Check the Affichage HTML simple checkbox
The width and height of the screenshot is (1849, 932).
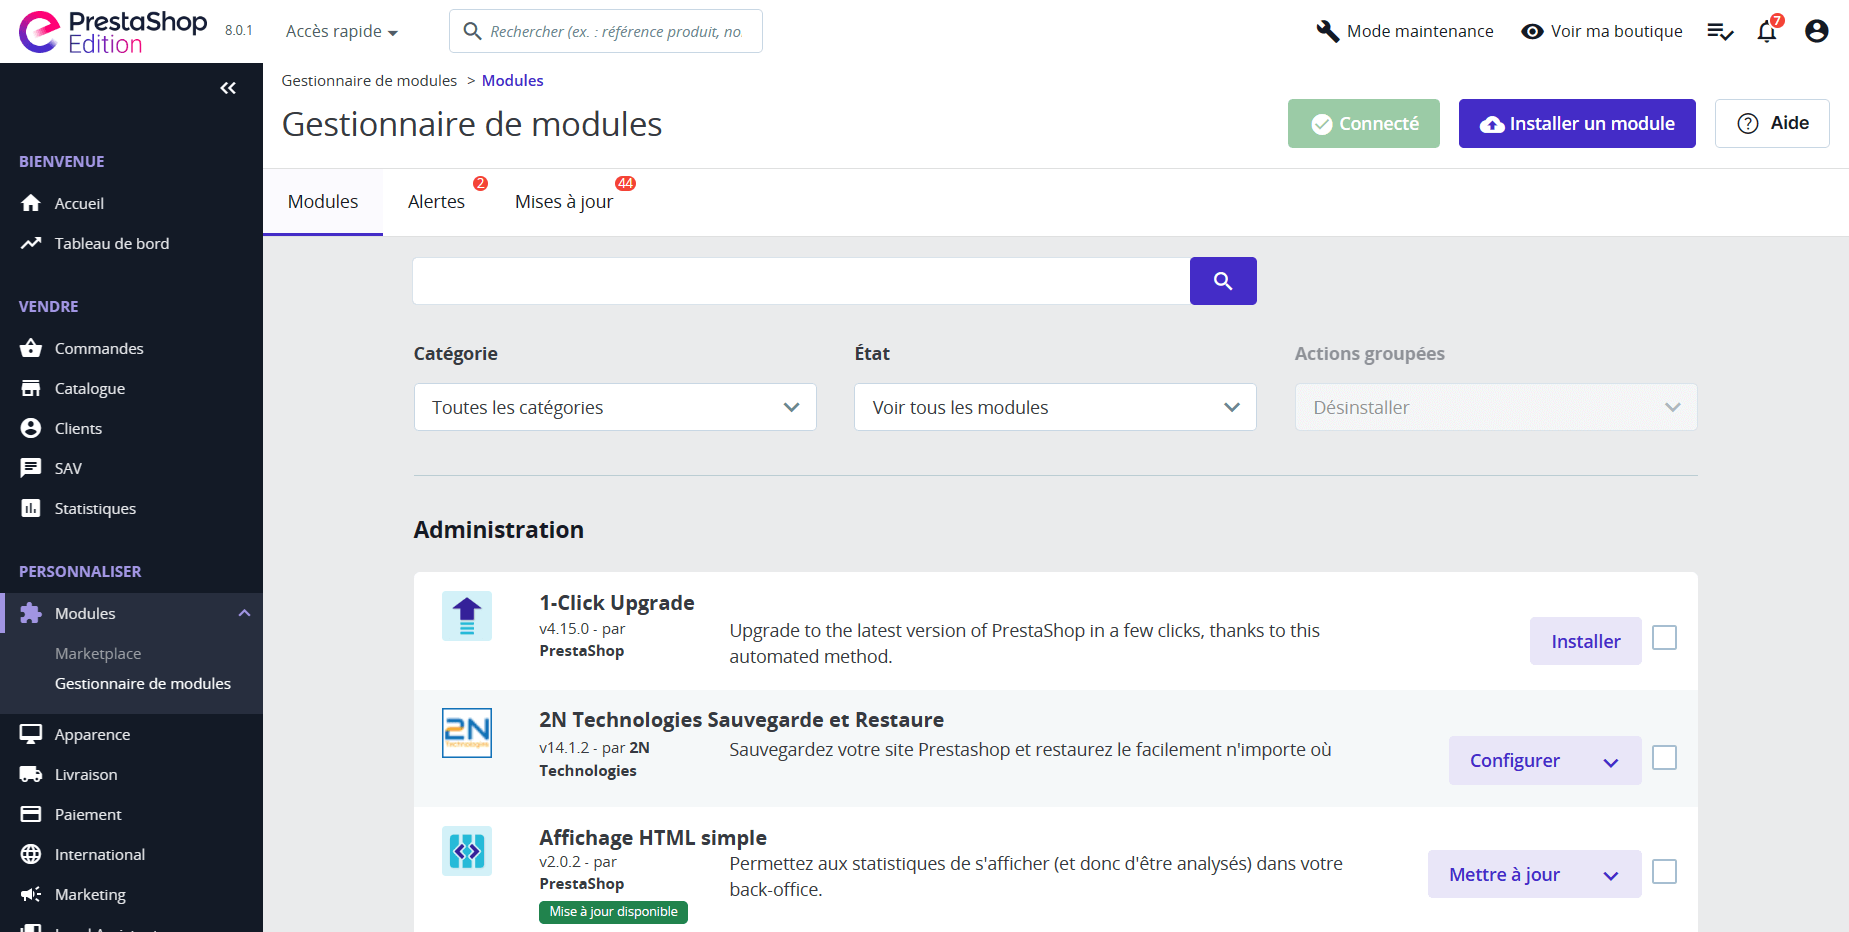[x=1664, y=872]
